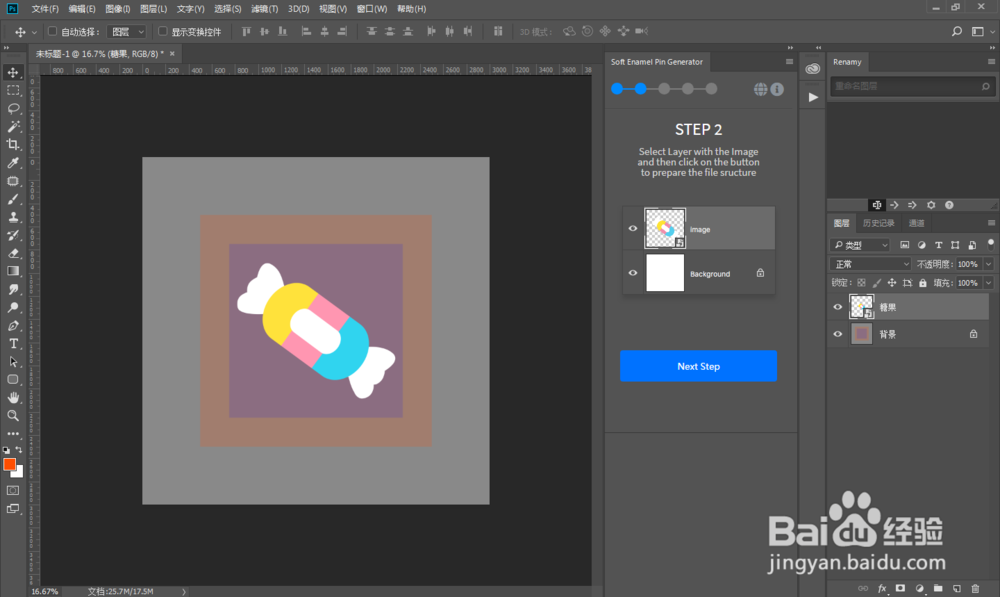
Task: Enable the 显示变换控件 checkbox
Action: [163, 31]
